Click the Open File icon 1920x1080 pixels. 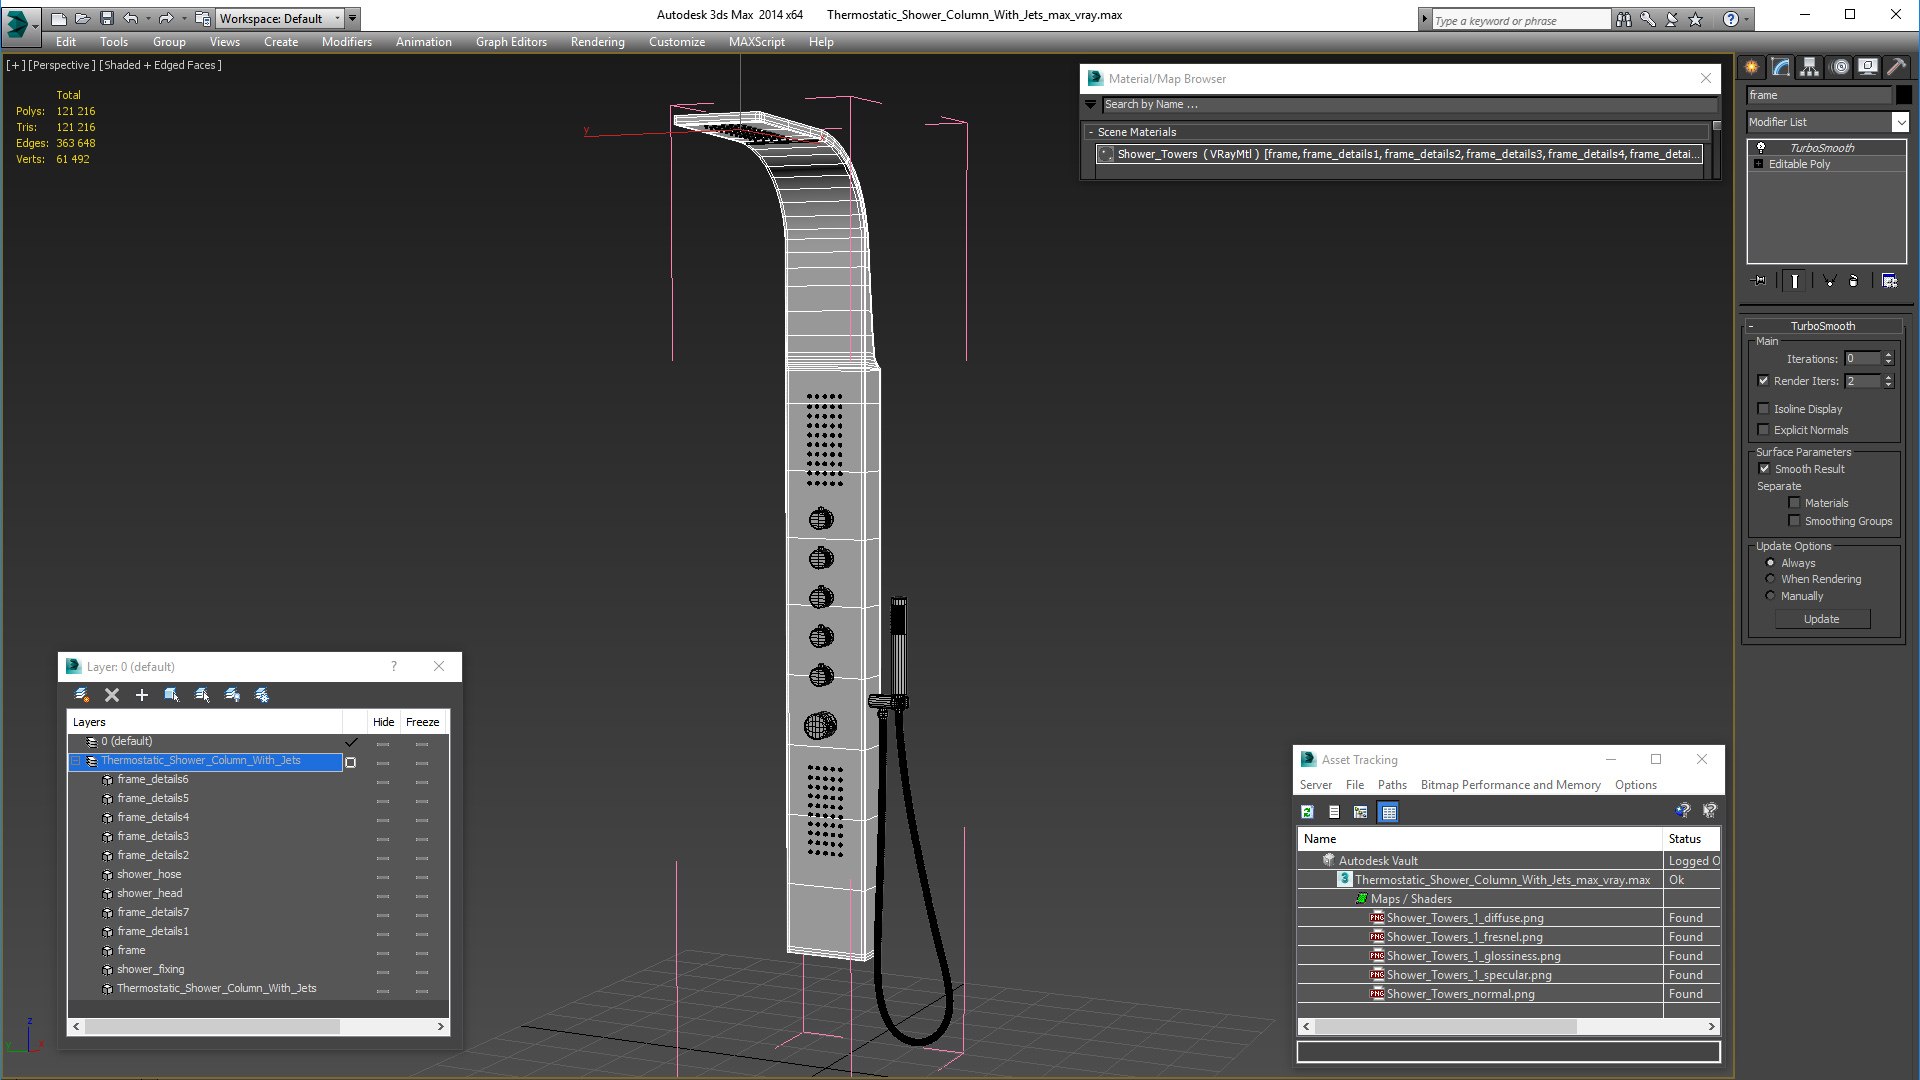(82, 18)
